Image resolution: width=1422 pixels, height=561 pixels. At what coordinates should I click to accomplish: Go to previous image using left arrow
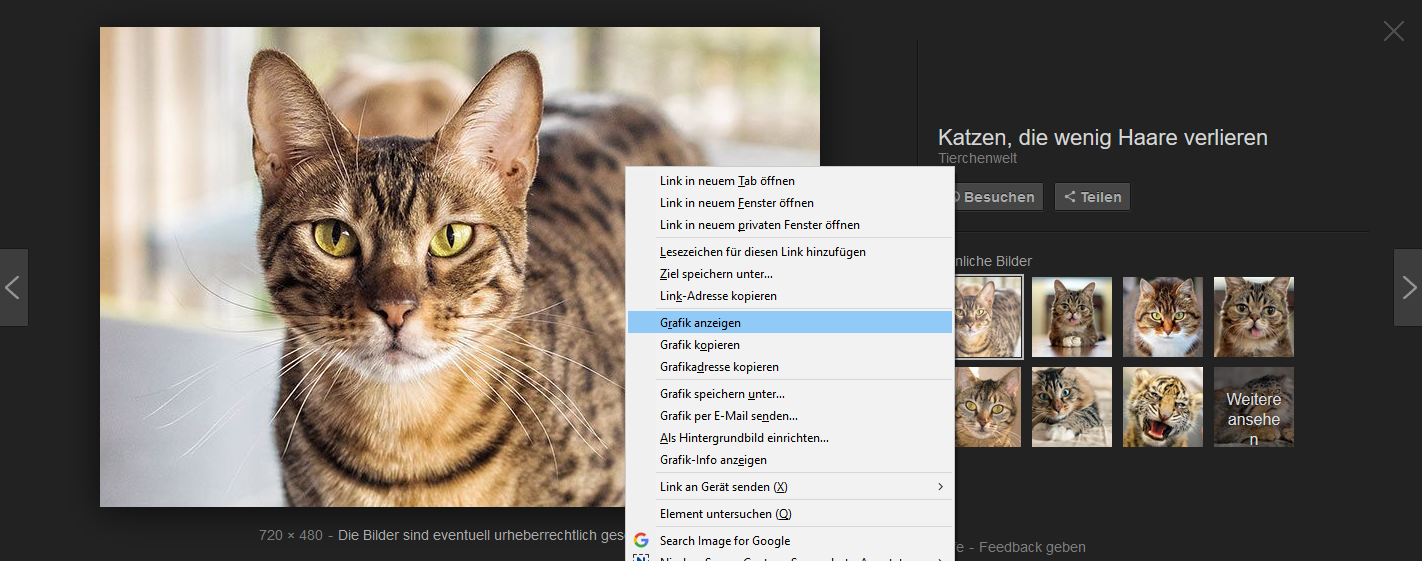13,288
